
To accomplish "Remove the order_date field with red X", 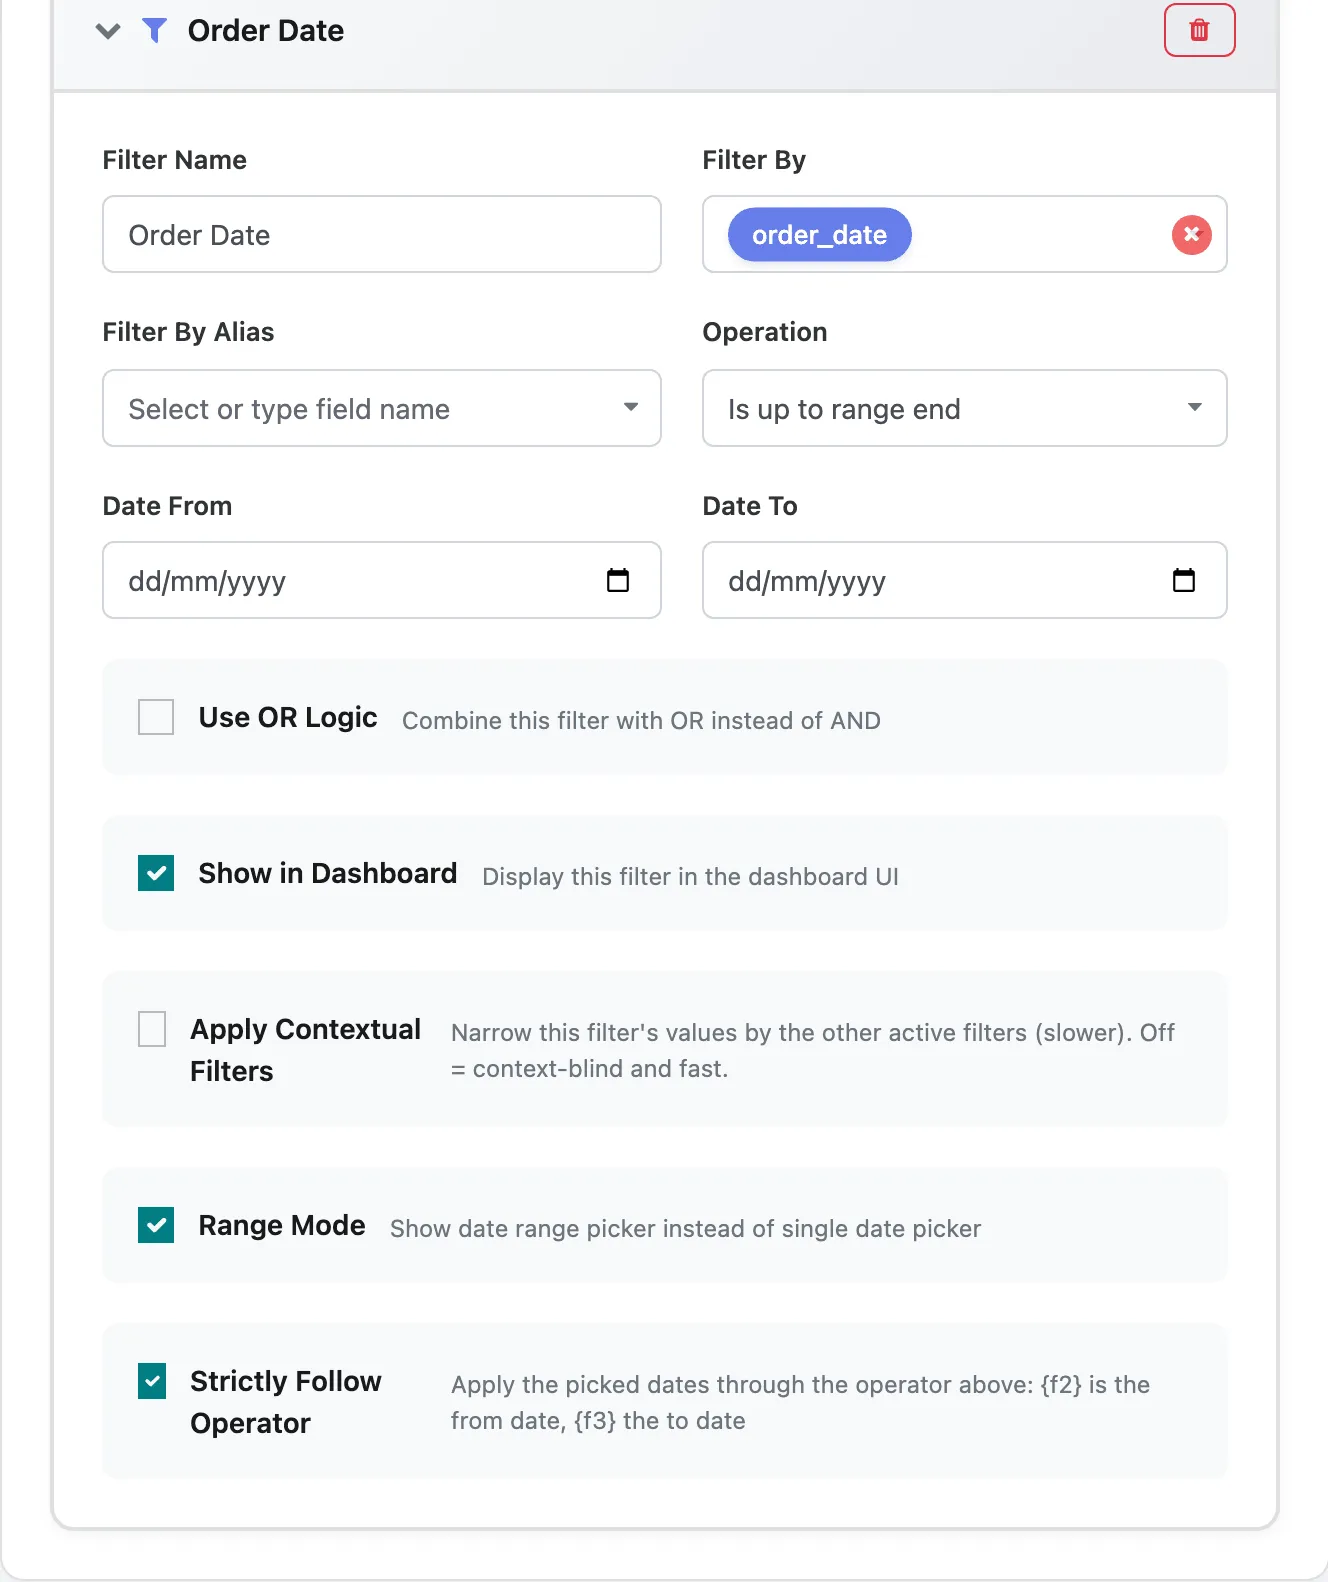I will point(1191,235).
